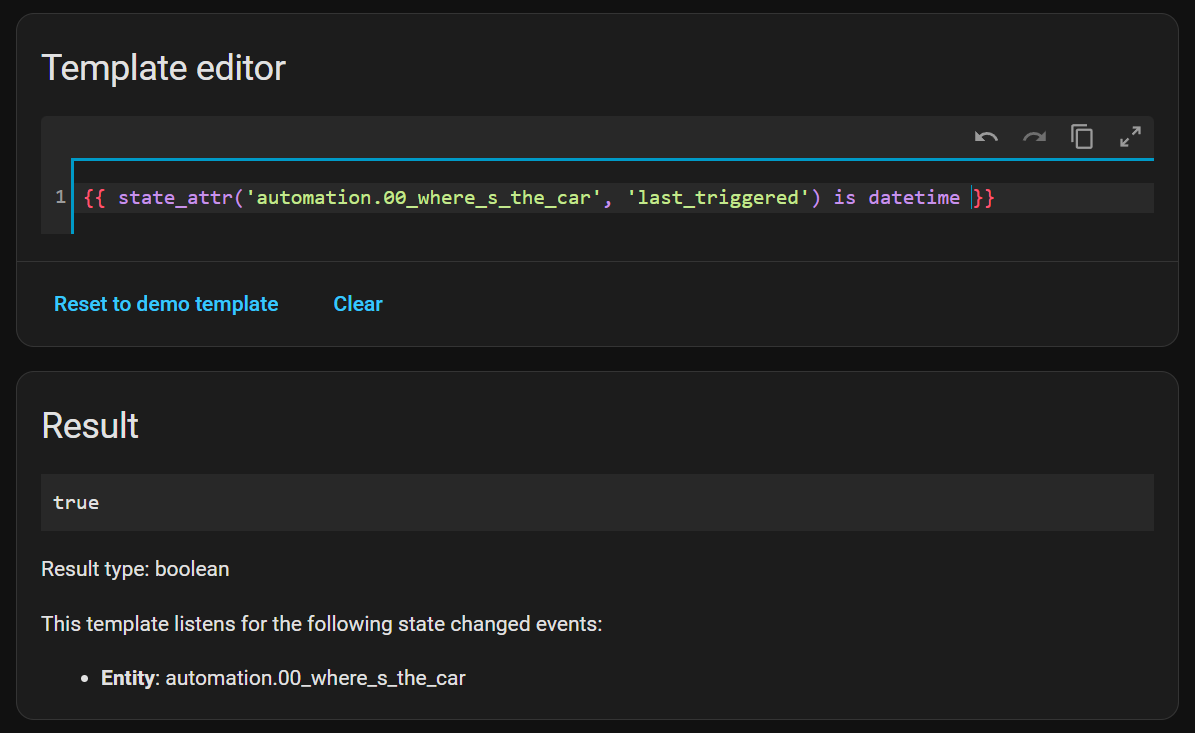The width and height of the screenshot is (1195, 733).
Task: Clear the template editor contents
Action: click(358, 304)
